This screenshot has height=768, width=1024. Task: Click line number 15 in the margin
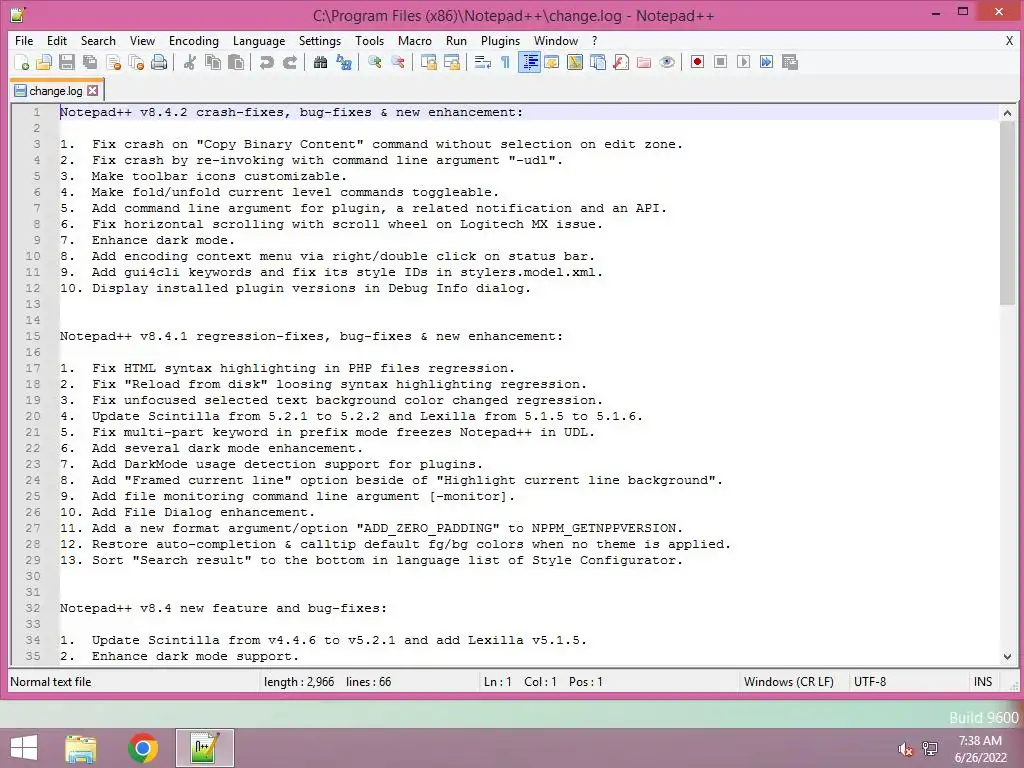[33, 336]
